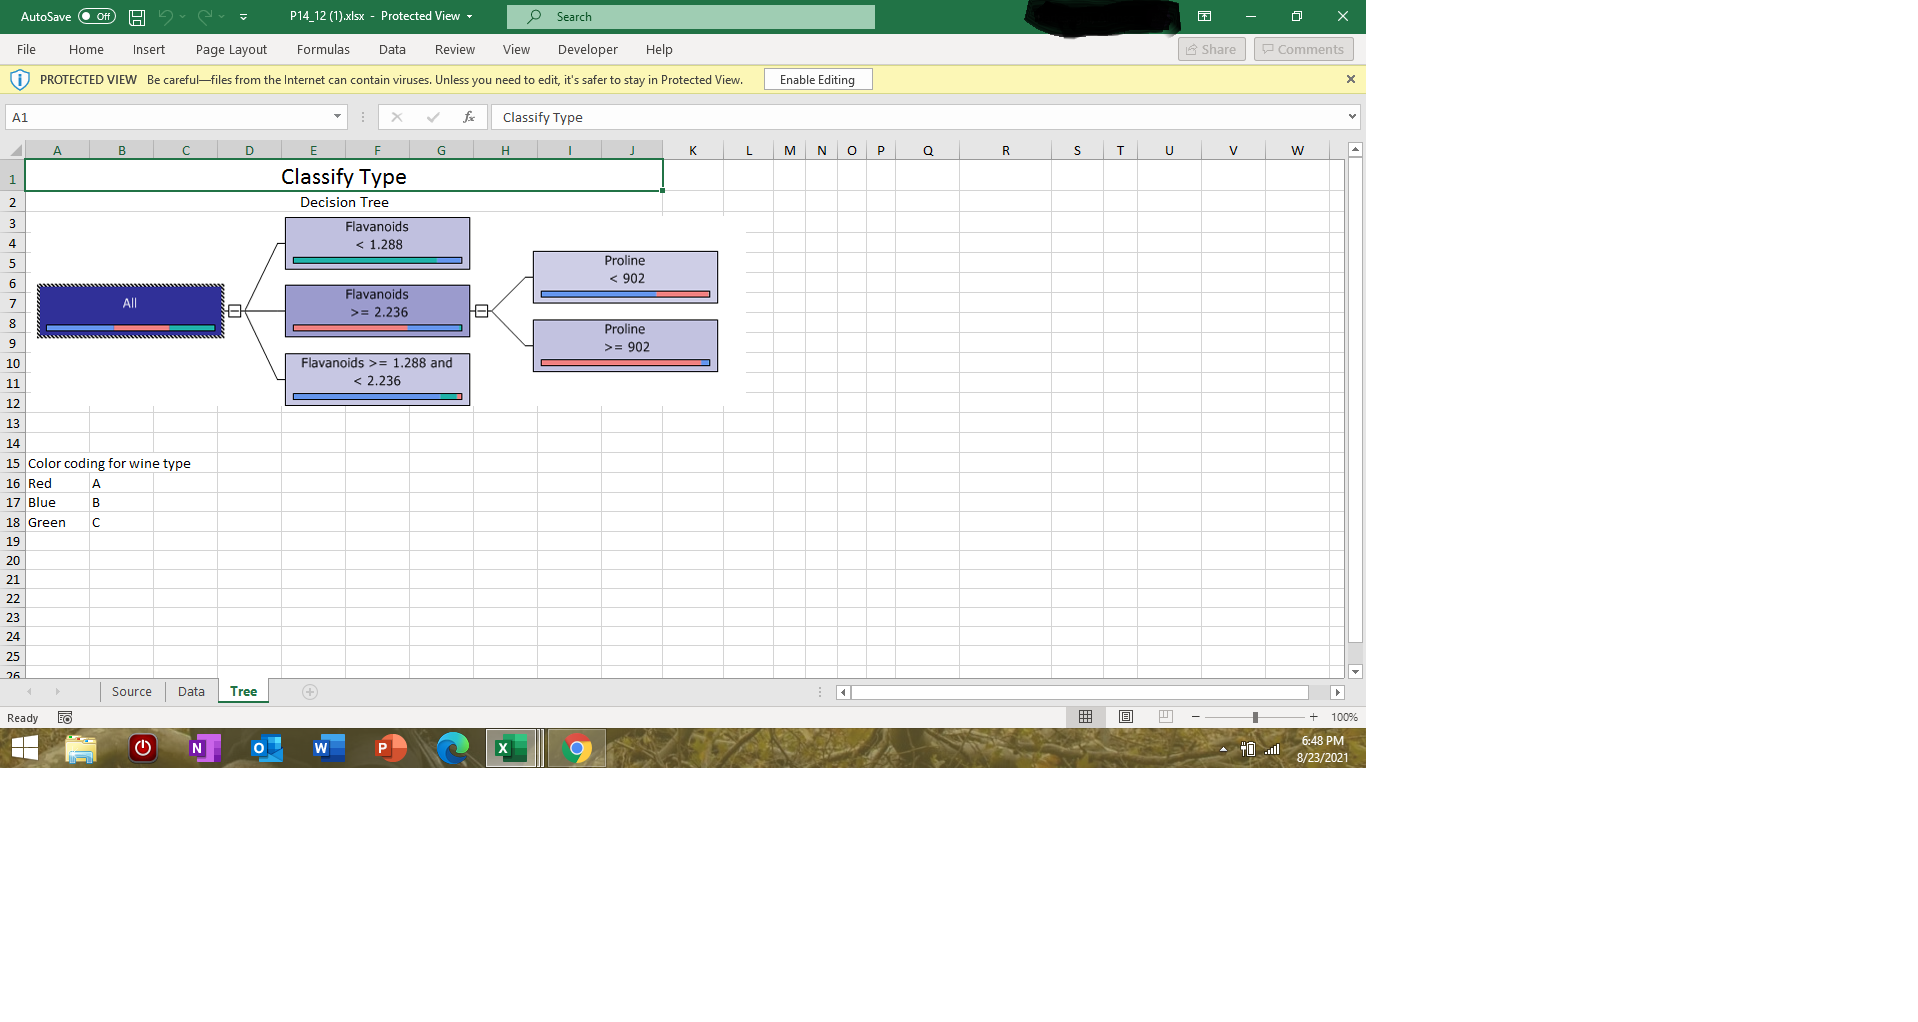Select Page Layout view icon in status bar
Screen dimensions: 1918x1022
coord(1126,717)
